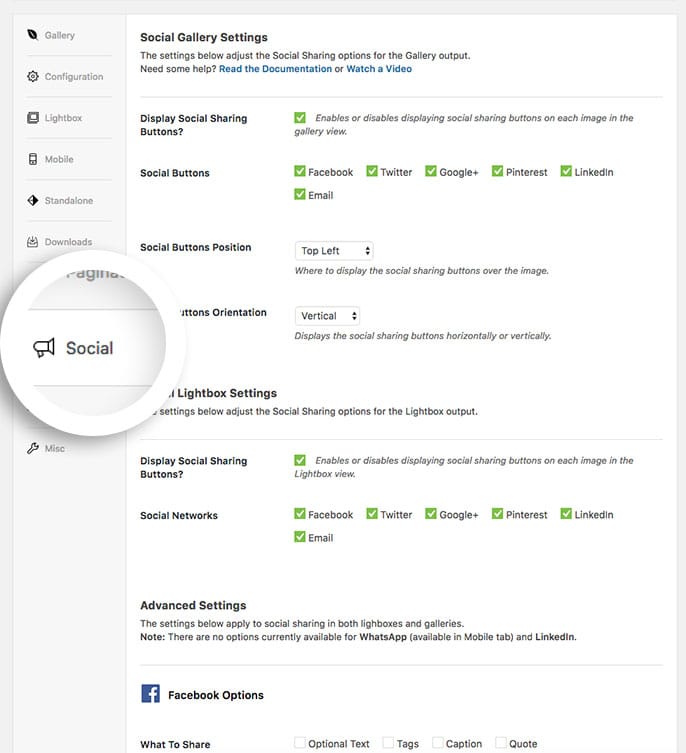This screenshot has height=753, width=686.
Task: Open the Vertical orientation dropdown
Action: pyautogui.click(x=327, y=316)
